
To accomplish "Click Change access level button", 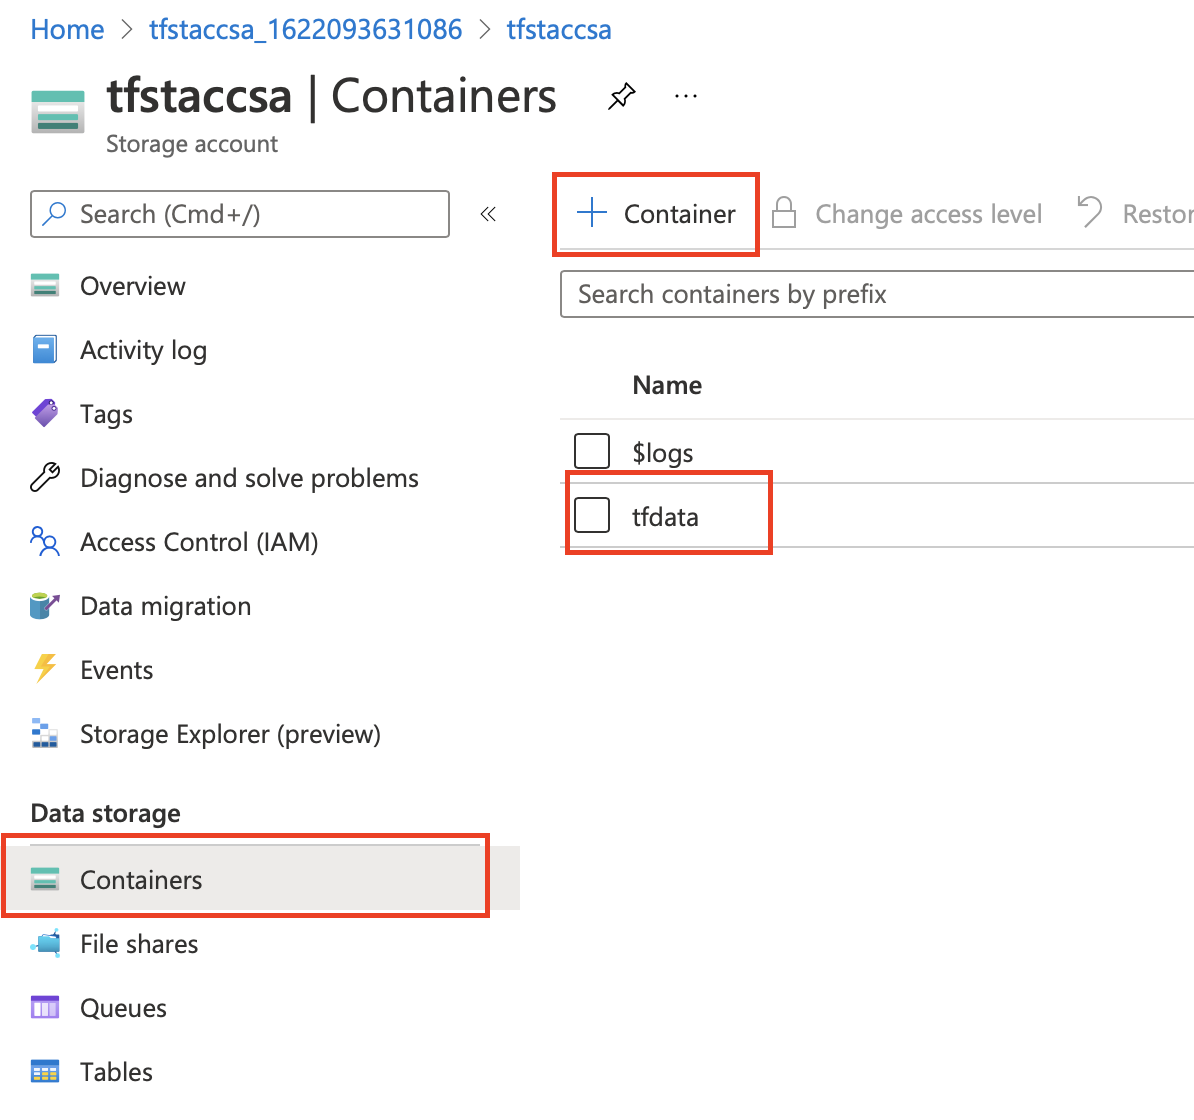I will pyautogui.click(x=908, y=214).
